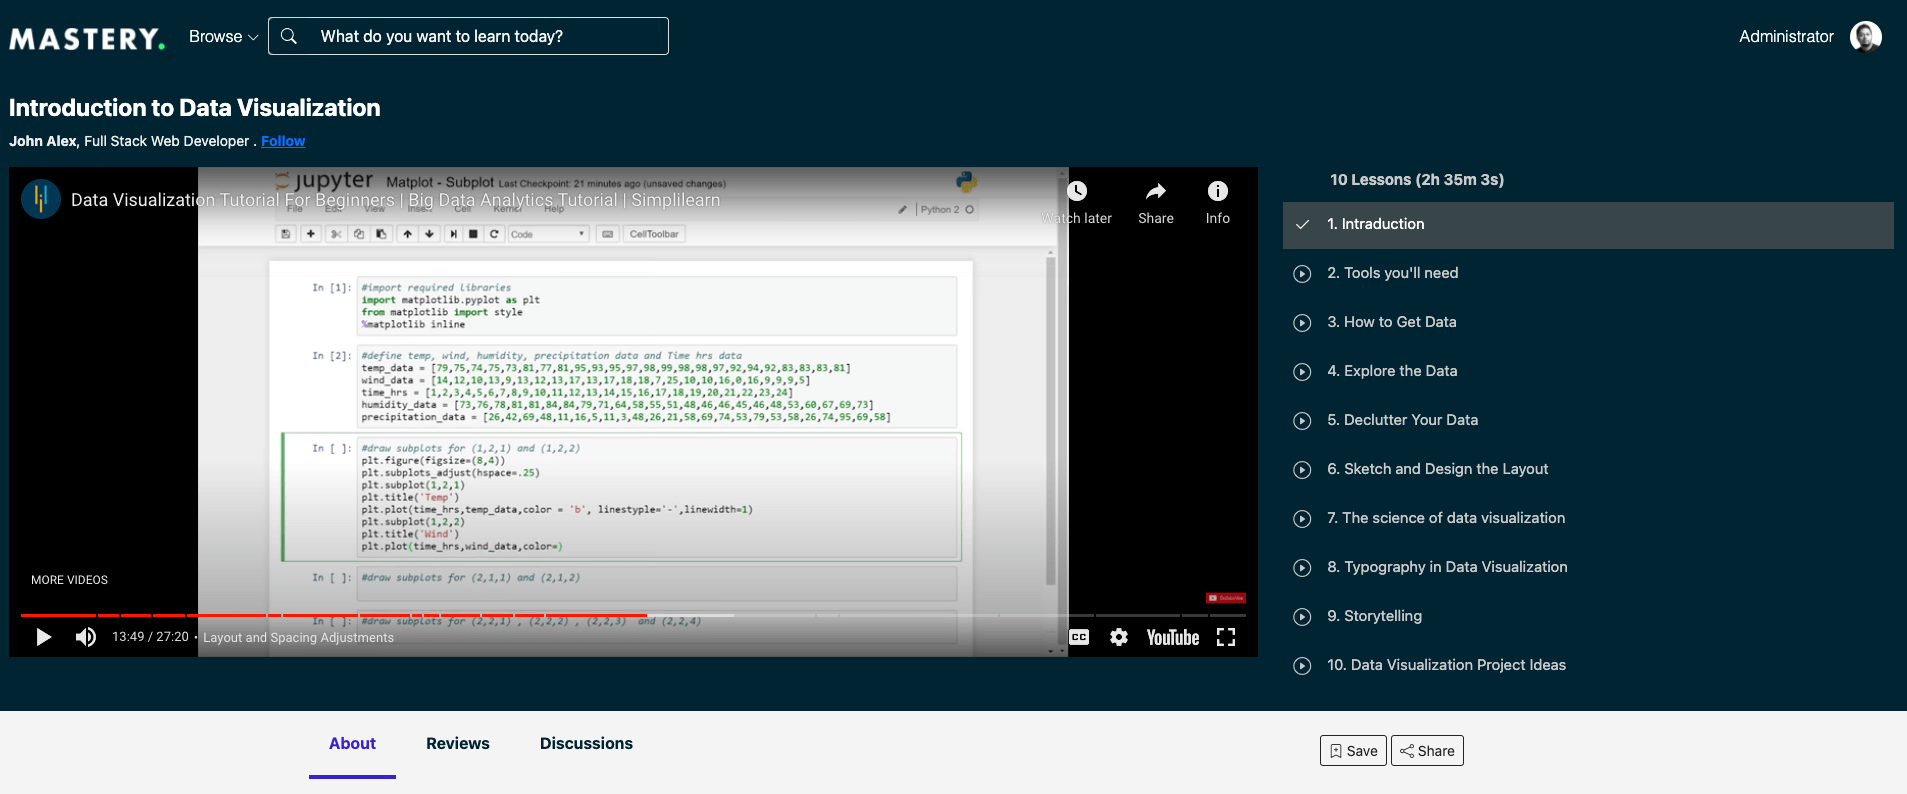Click the Mastery logo

click(x=87, y=38)
